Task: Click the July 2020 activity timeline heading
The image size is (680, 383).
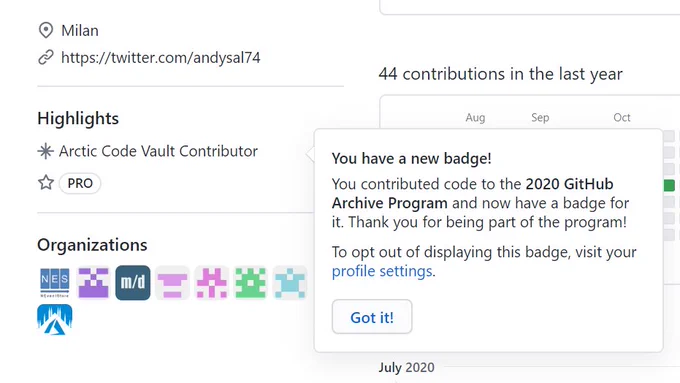Action: click(406, 367)
